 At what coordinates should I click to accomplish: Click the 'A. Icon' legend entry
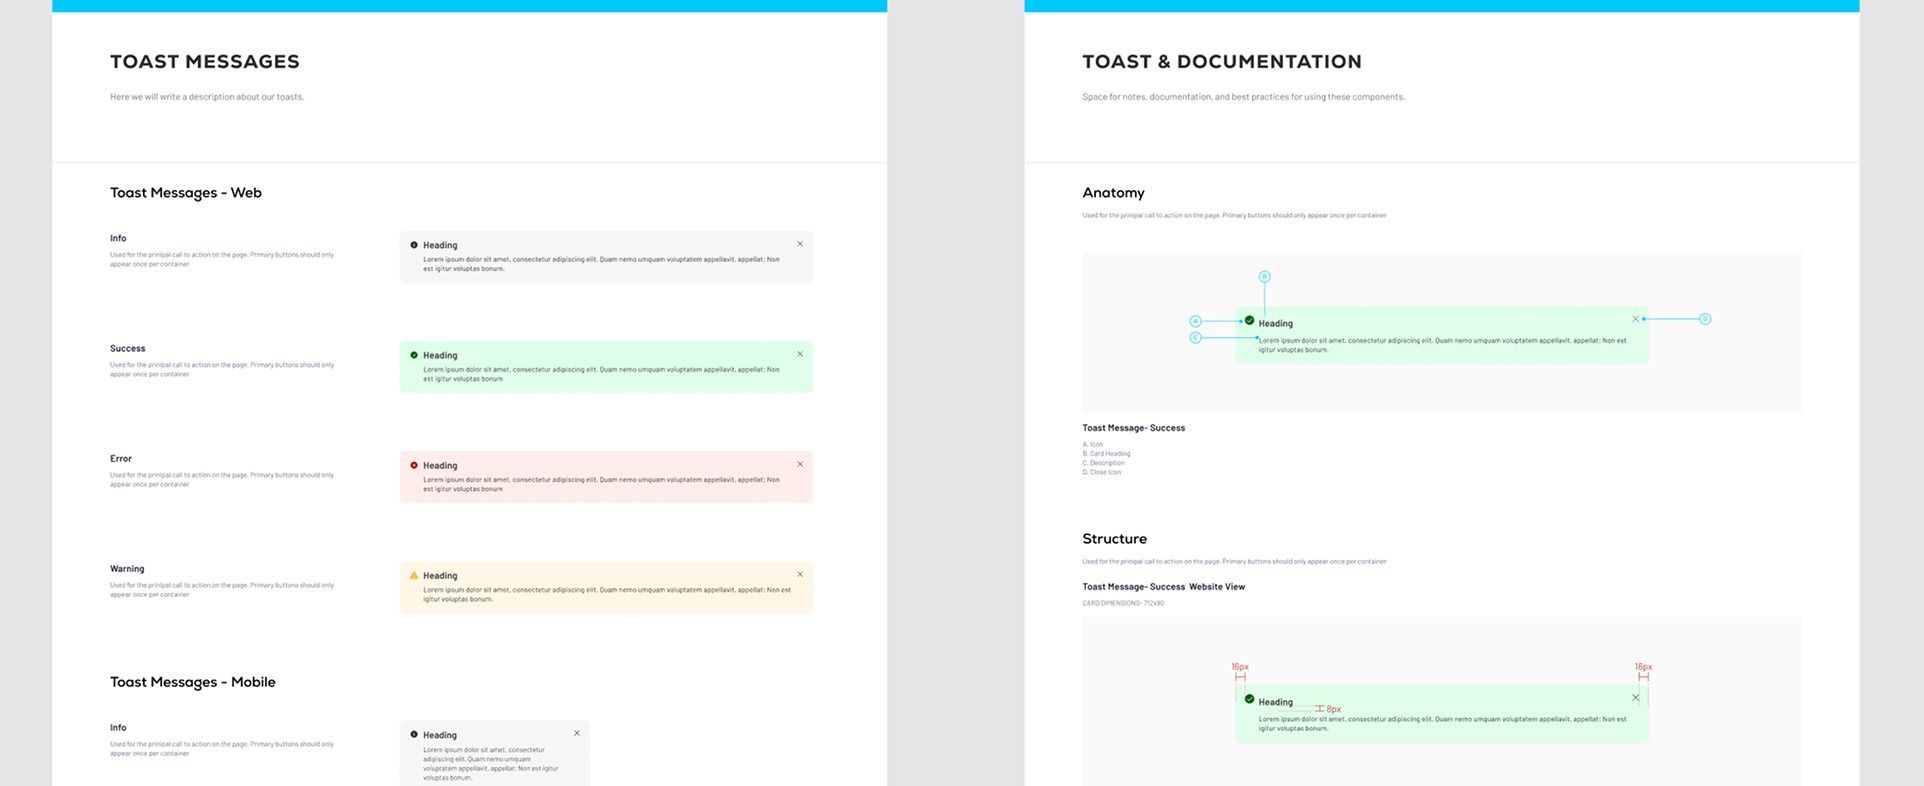(x=1092, y=444)
